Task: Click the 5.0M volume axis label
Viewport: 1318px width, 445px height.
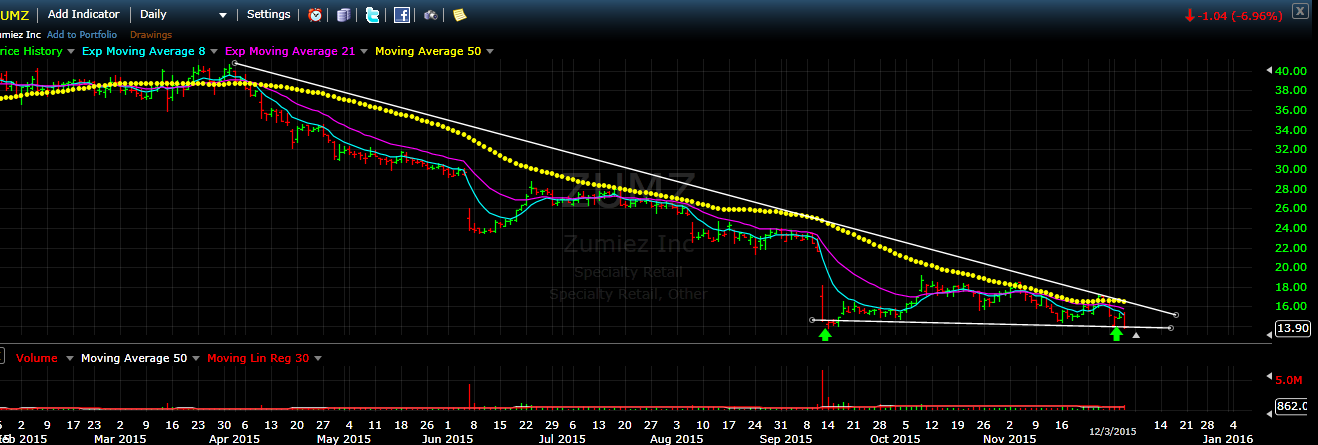Action: pyautogui.click(x=1290, y=380)
